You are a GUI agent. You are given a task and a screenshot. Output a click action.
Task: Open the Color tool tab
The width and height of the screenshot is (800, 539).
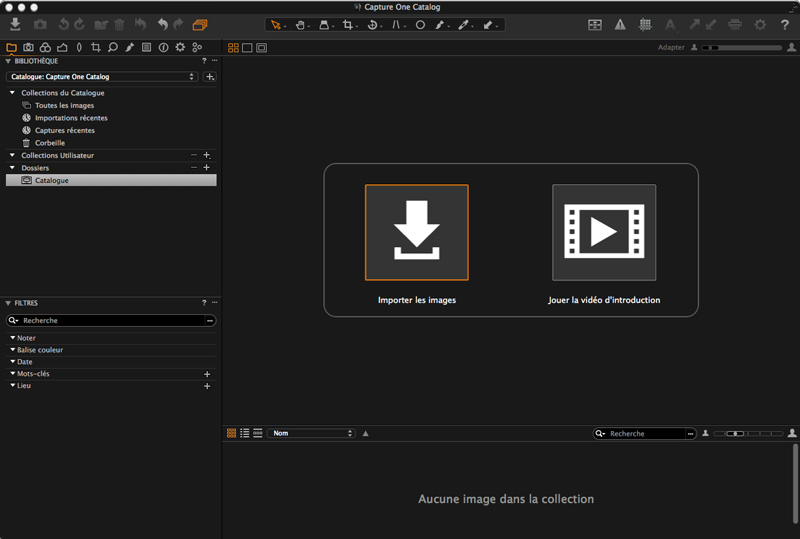45,47
